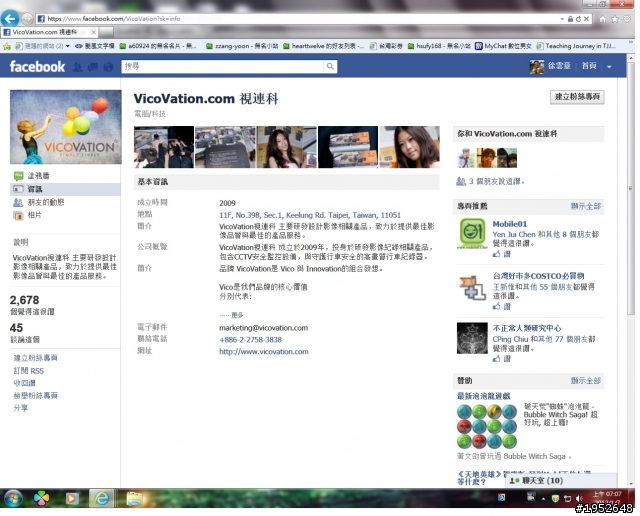Open favorites star icon in browser

coord(615,19)
